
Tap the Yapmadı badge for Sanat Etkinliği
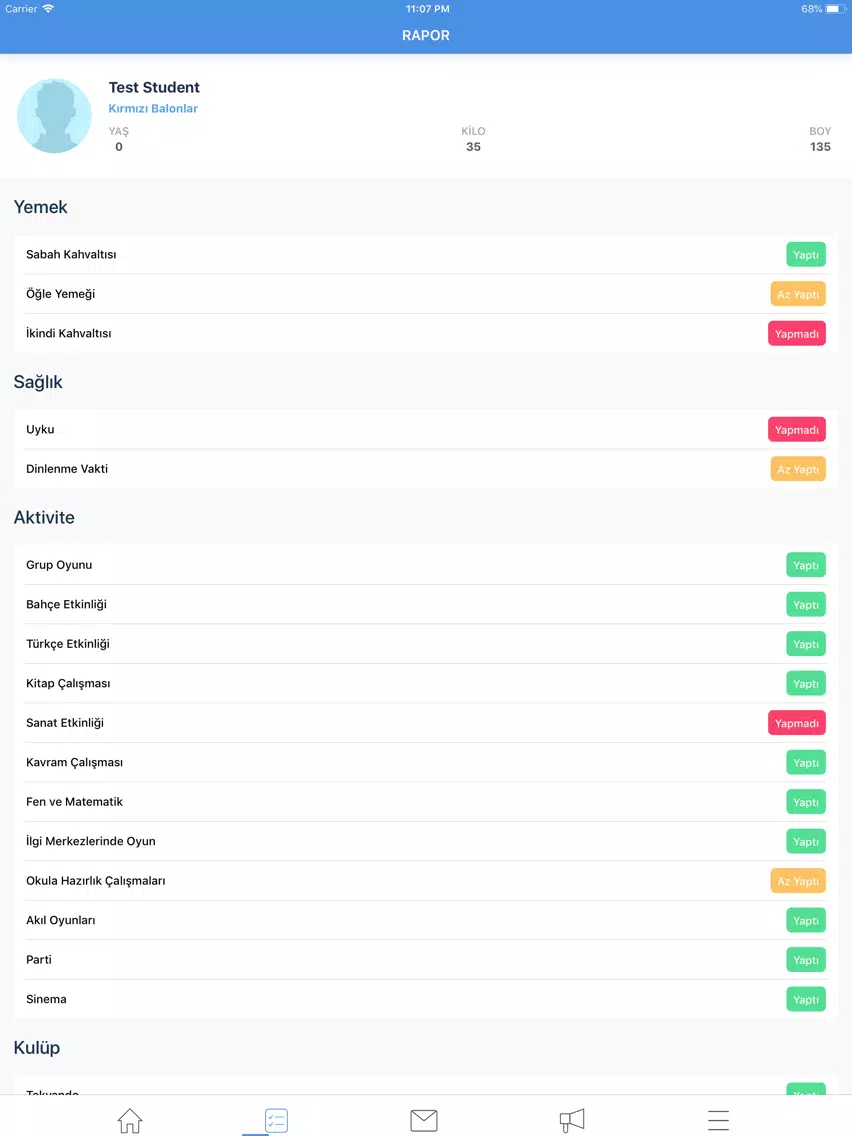796,723
